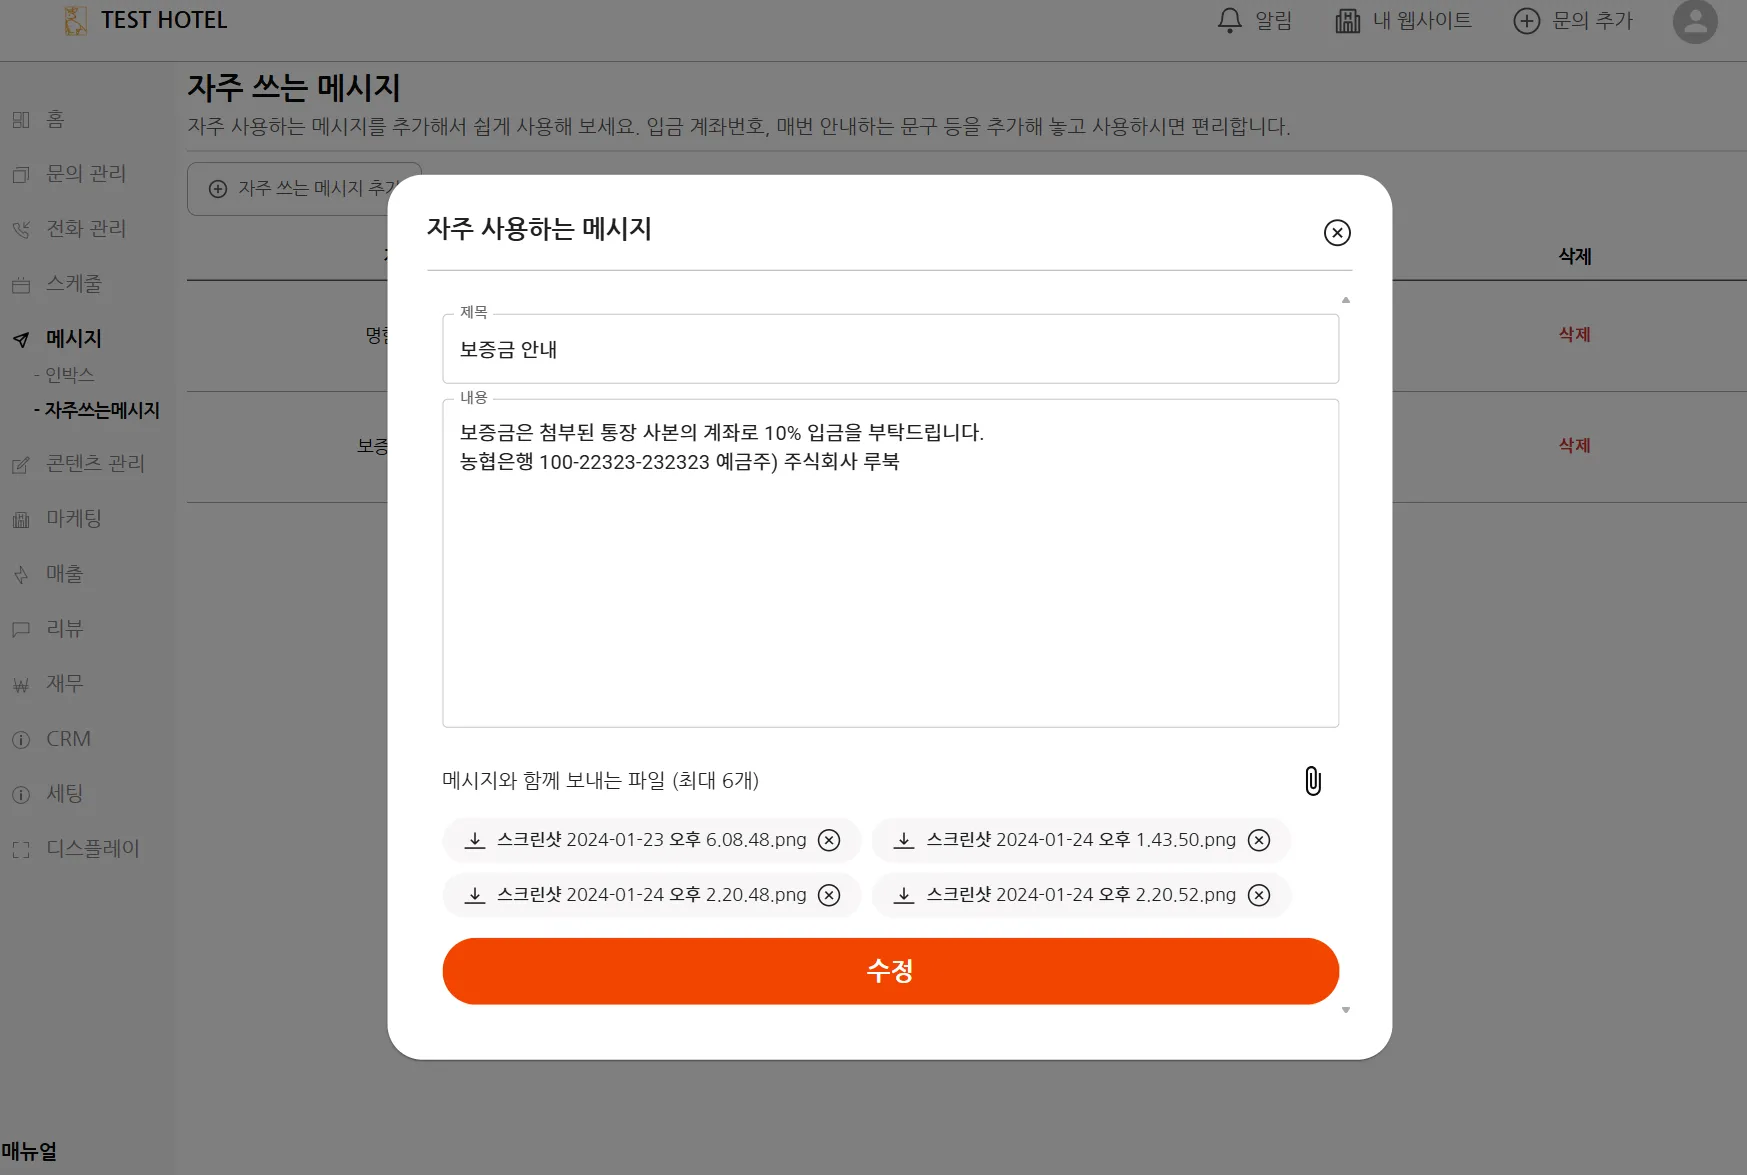Remove attachment 스크린샷 2024-01-24 오후 1.43.50.png
This screenshot has height=1175, width=1747.
1259,840
